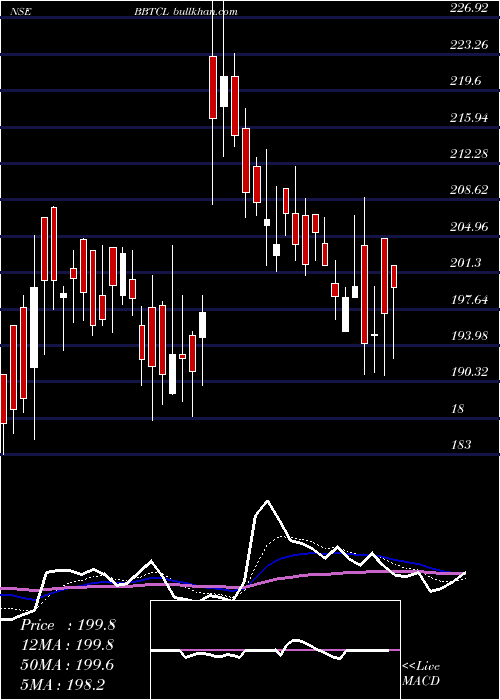500x700 pixels.
Task: Click the 50MA : 199.6 readout
Action: [x=67, y=665]
